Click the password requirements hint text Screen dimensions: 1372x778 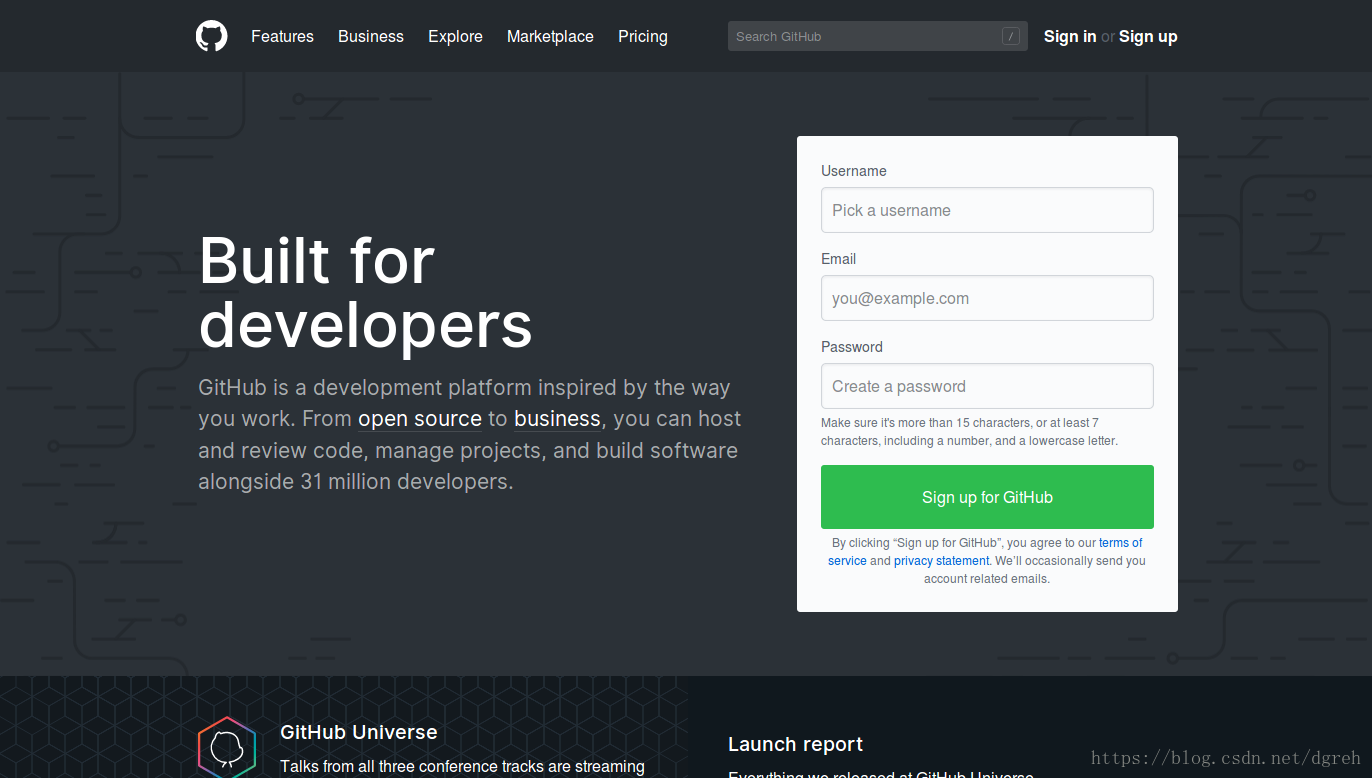coord(969,432)
